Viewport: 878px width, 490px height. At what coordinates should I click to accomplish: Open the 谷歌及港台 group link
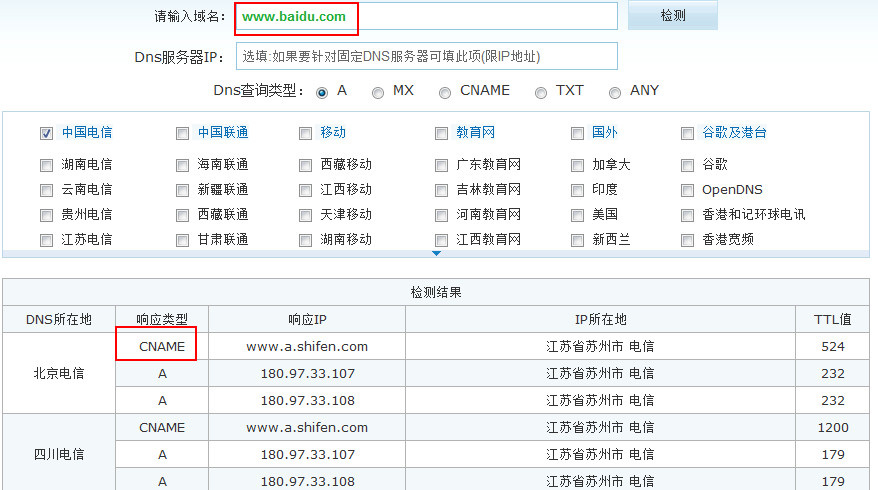734,133
